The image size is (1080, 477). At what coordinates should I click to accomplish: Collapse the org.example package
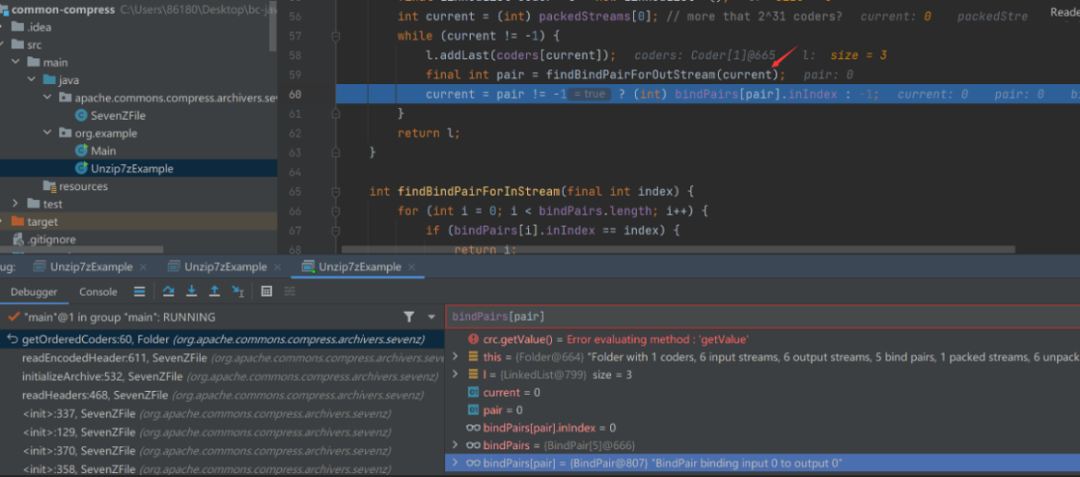tap(46, 133)
